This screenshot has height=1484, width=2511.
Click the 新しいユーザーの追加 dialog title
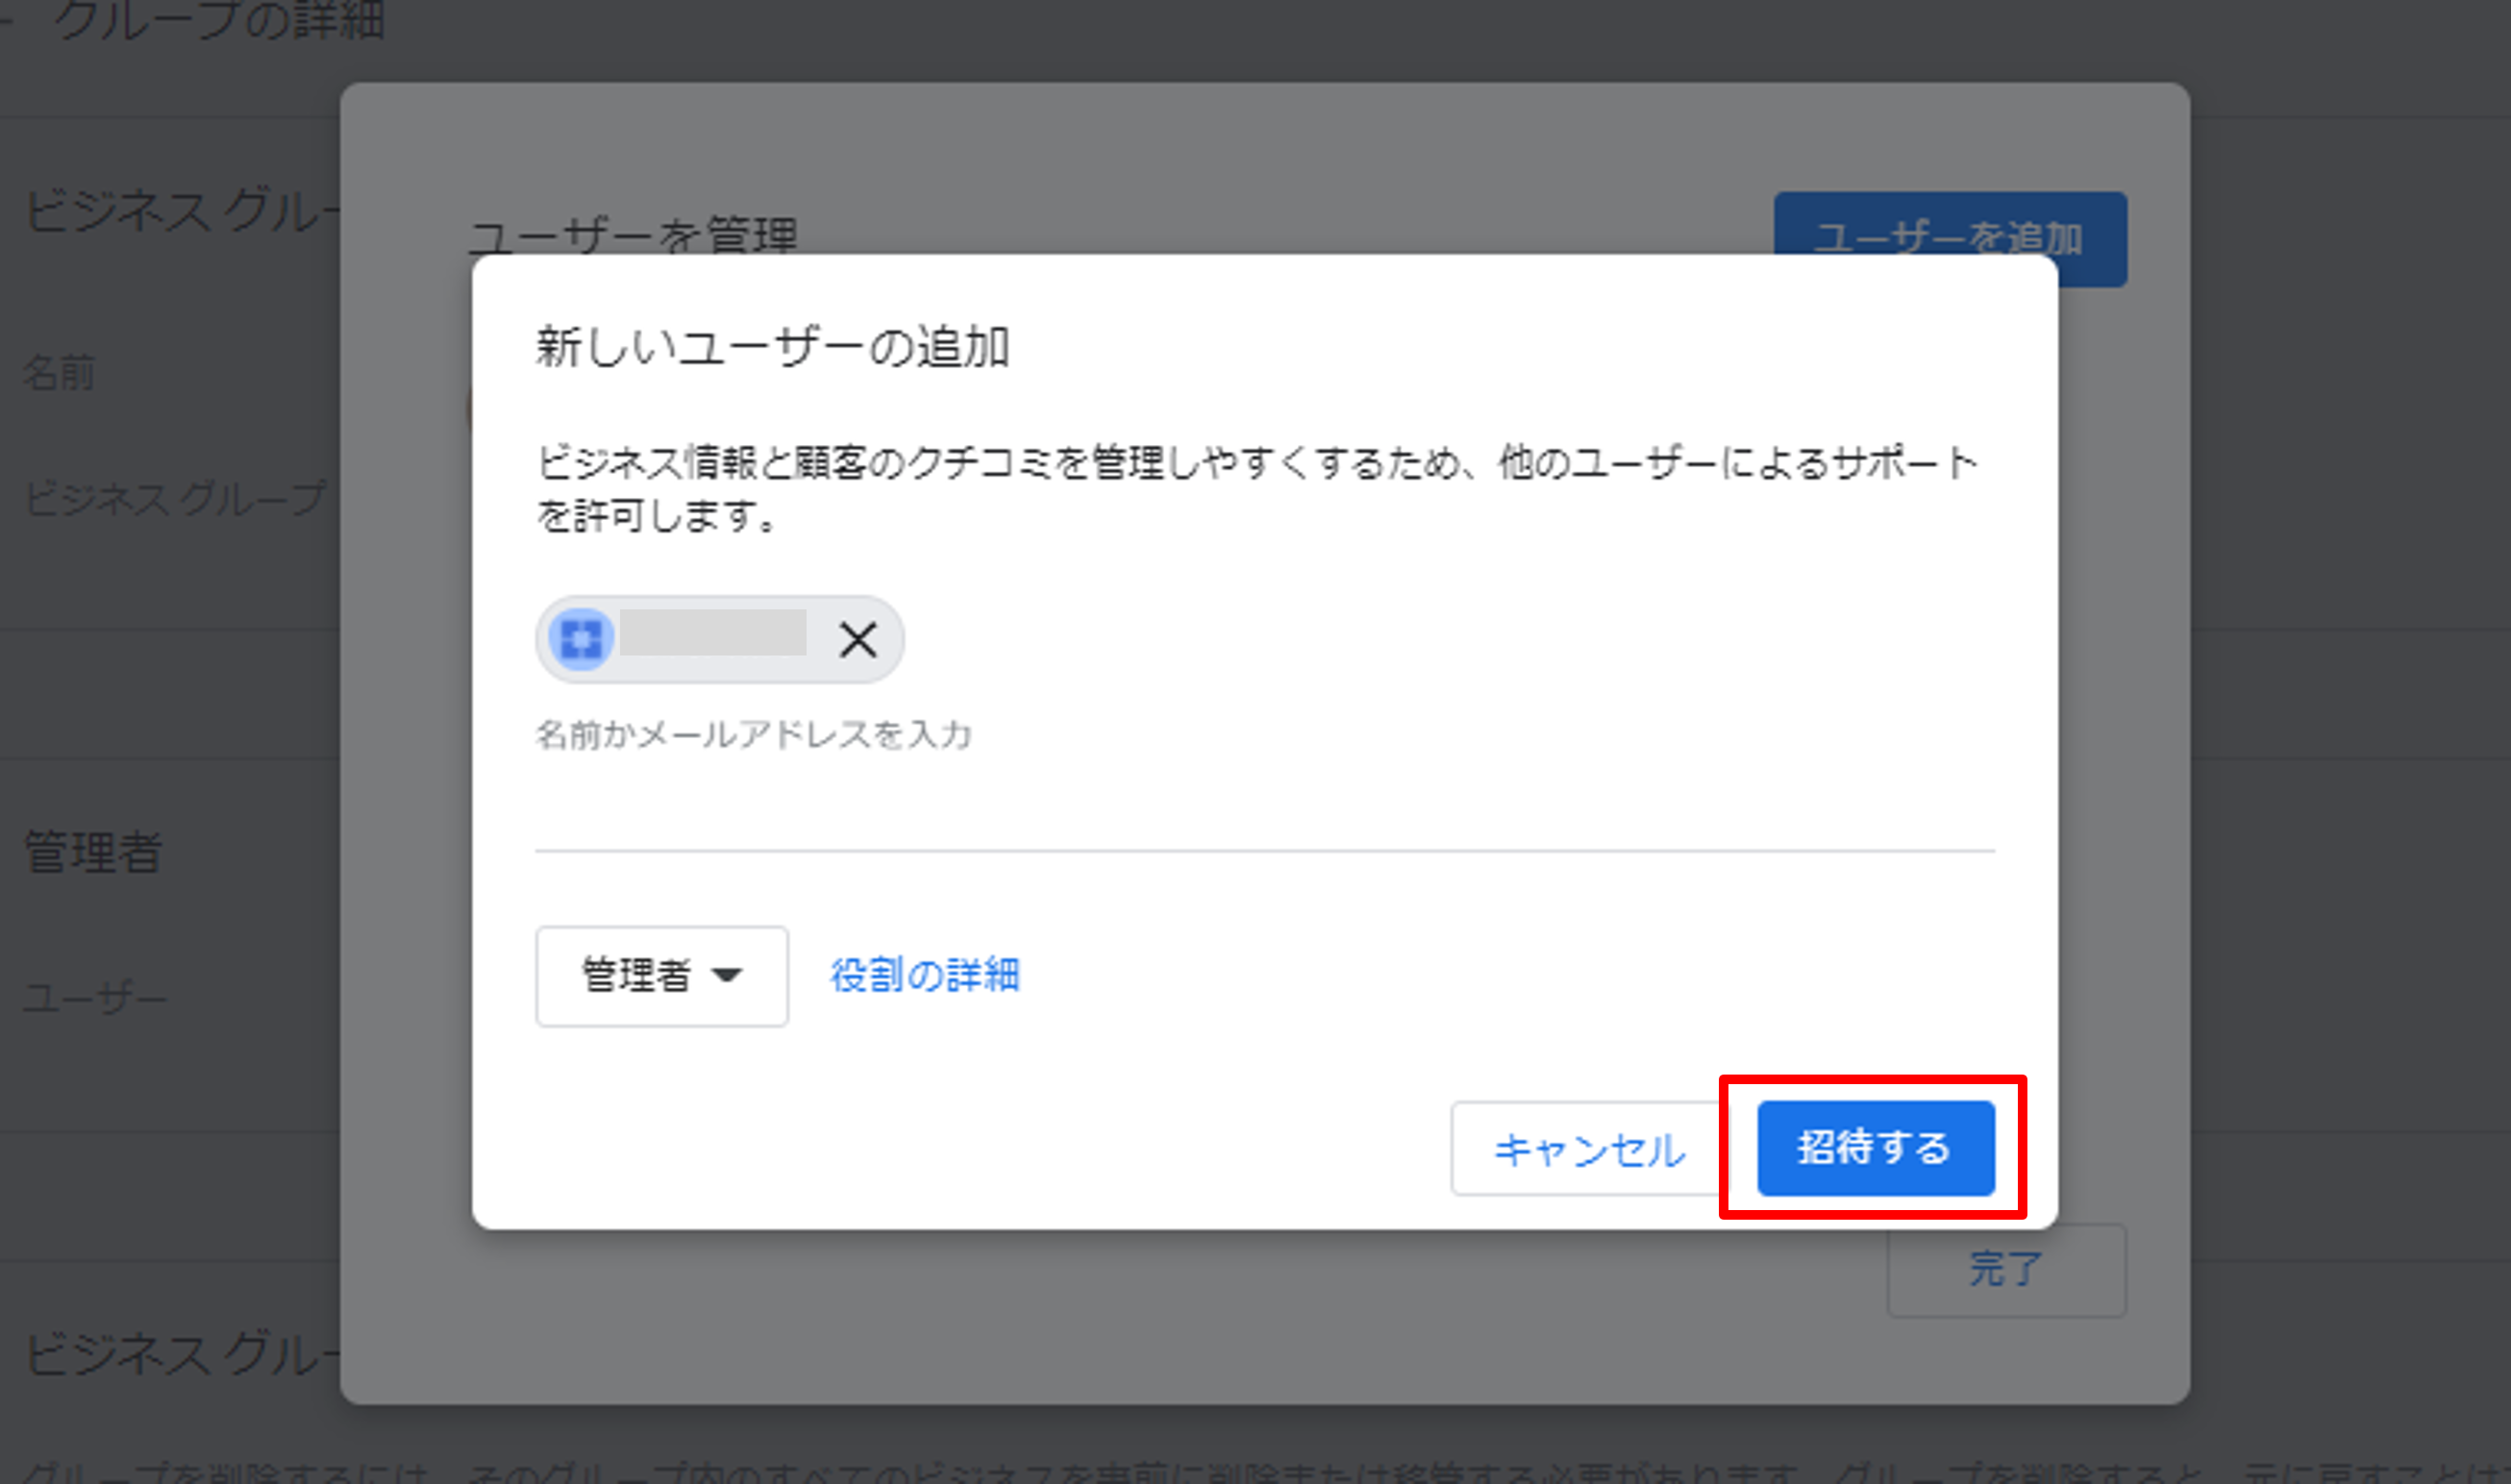pos(773,347)
